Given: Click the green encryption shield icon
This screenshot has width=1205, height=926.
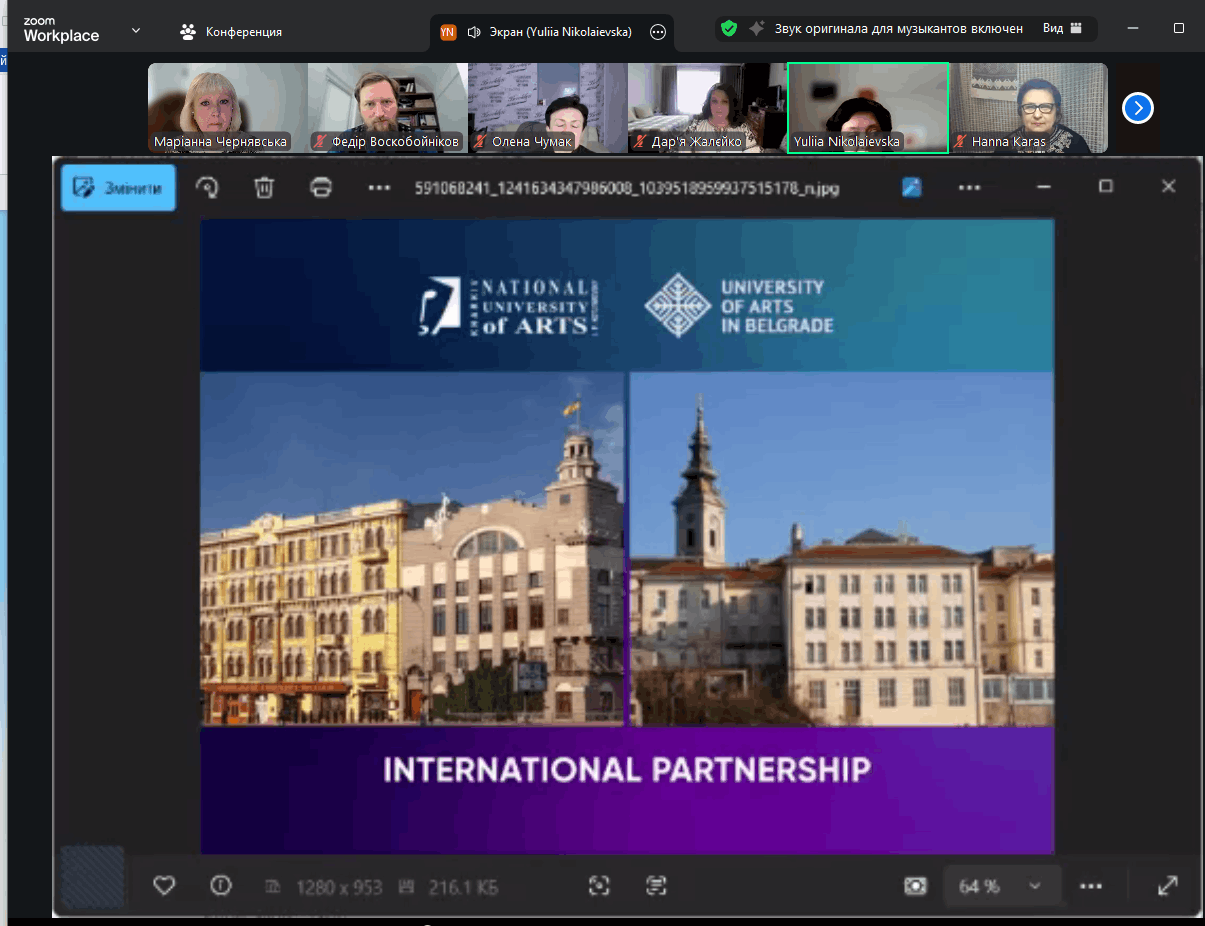Looking at the screenshot, I should click(x=729, y=29).
